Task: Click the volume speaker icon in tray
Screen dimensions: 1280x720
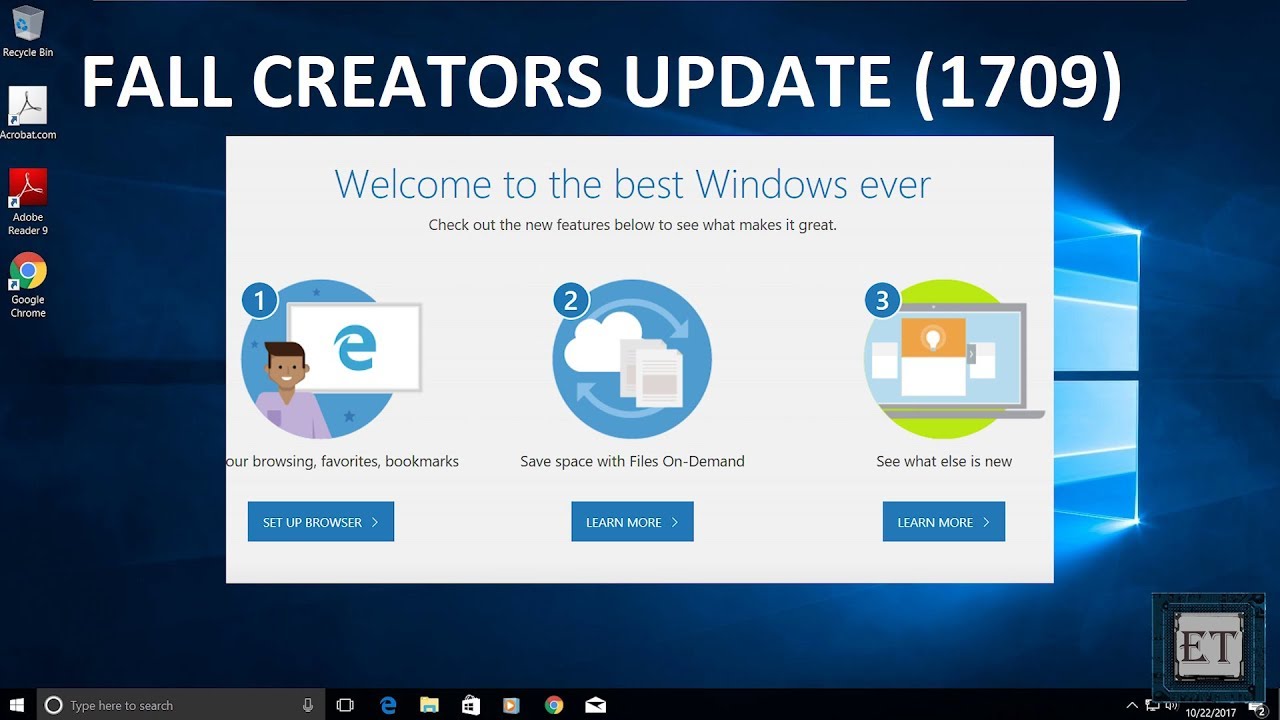Action: (1171, 705)
